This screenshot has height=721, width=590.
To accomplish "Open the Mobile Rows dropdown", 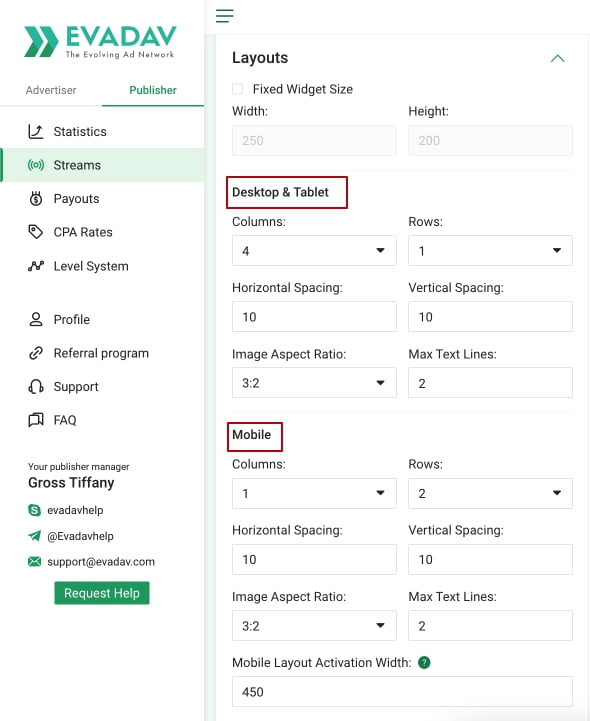I will (490, 493).
